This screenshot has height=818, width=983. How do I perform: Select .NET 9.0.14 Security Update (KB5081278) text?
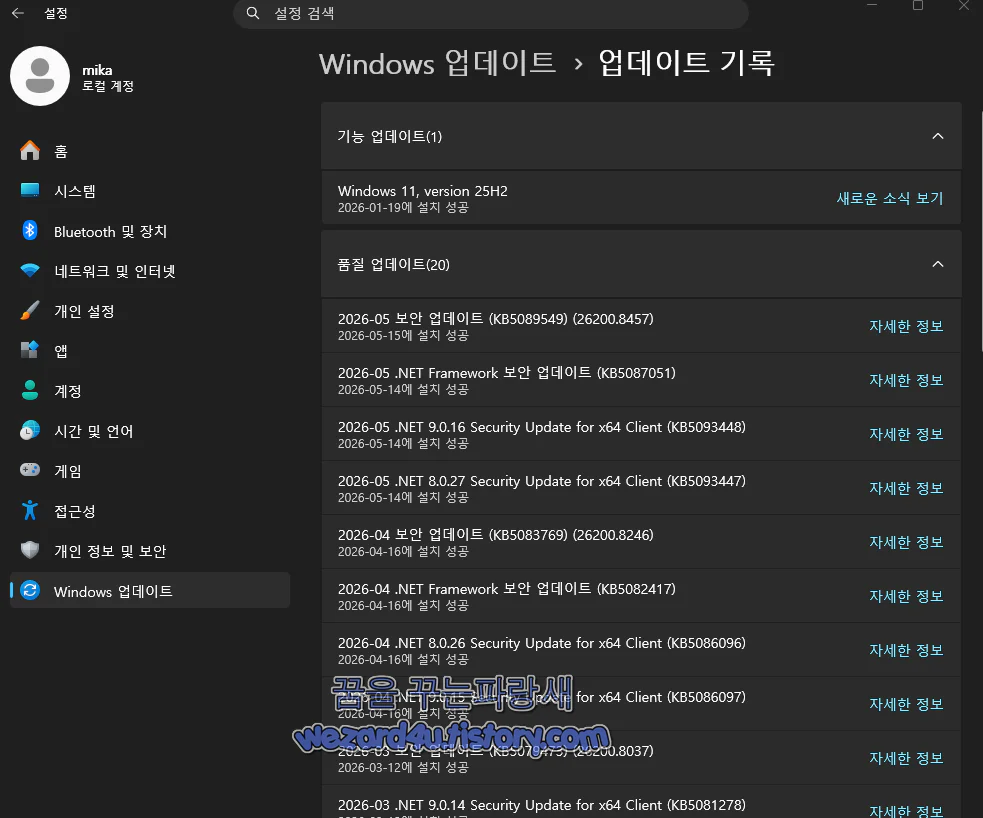[x=542, y=805]
